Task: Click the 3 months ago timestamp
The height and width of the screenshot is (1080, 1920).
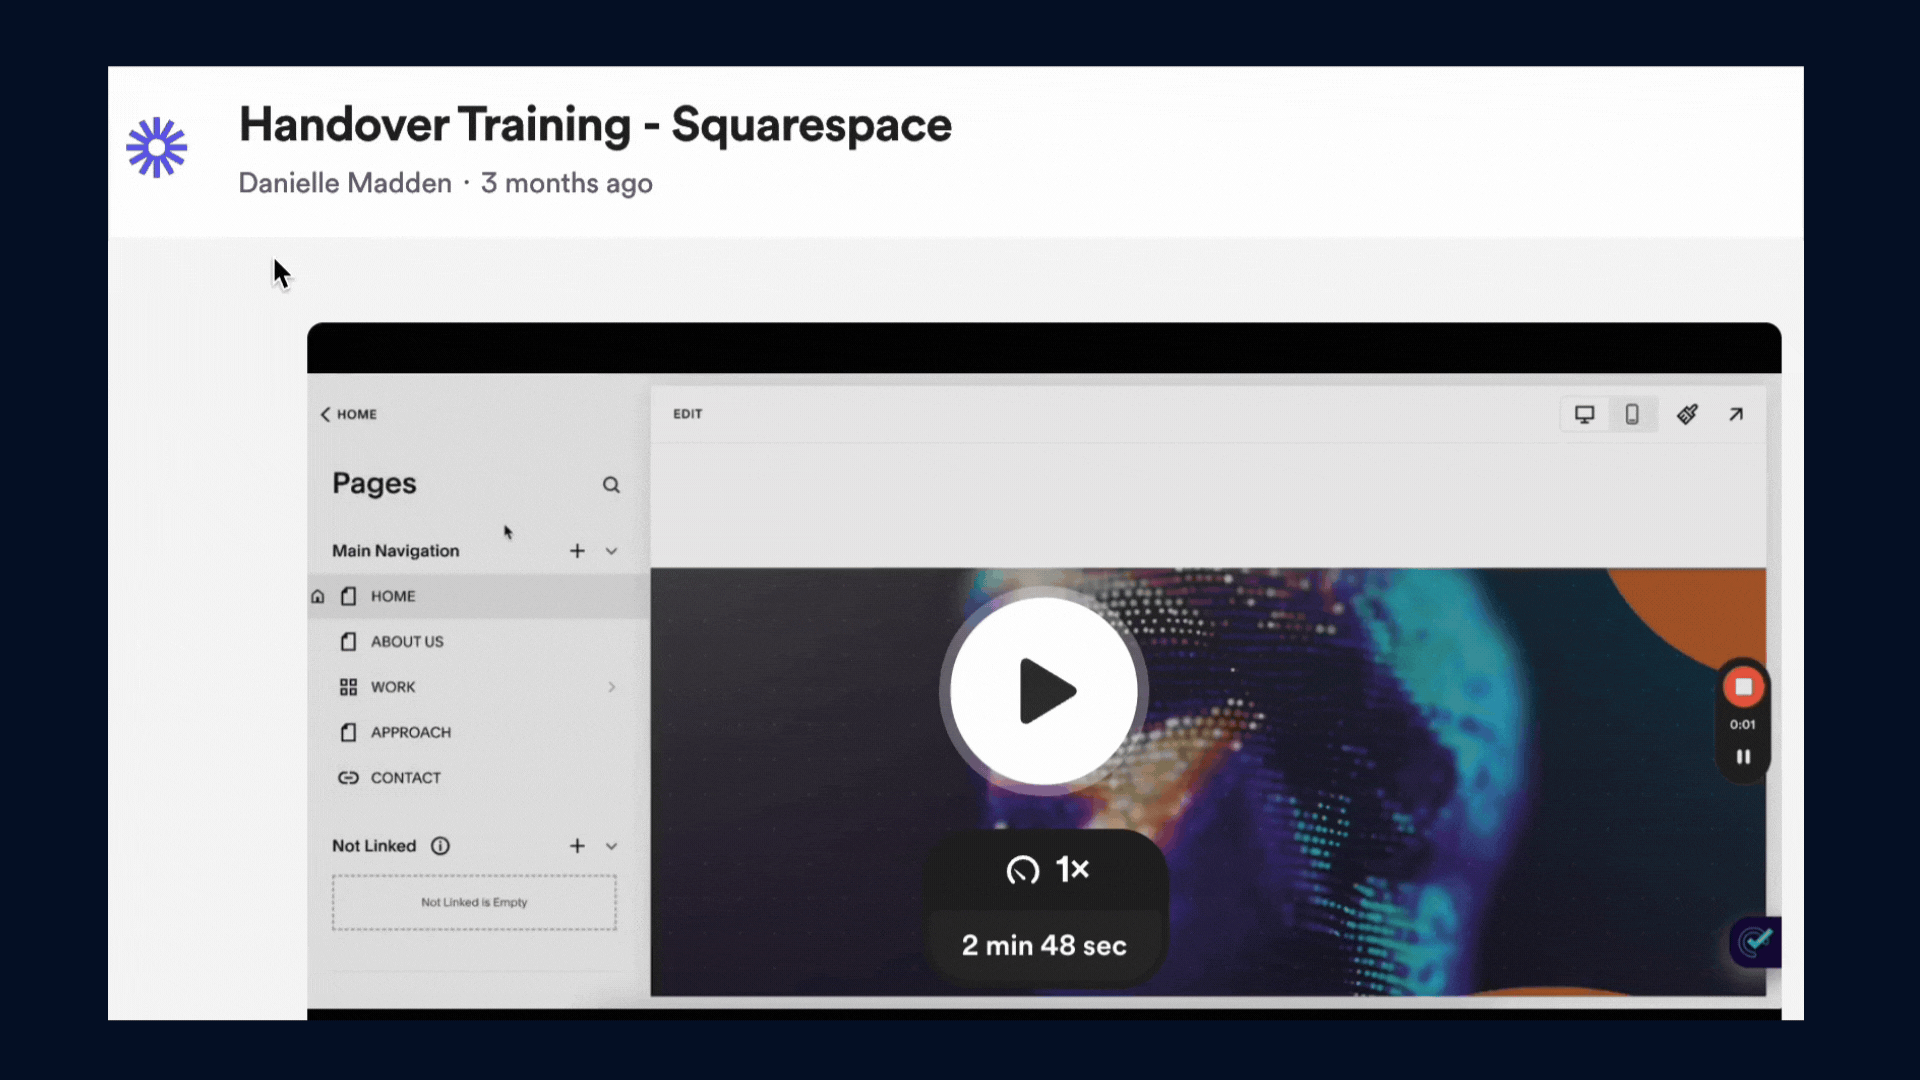Action: [x=566, y=183]
